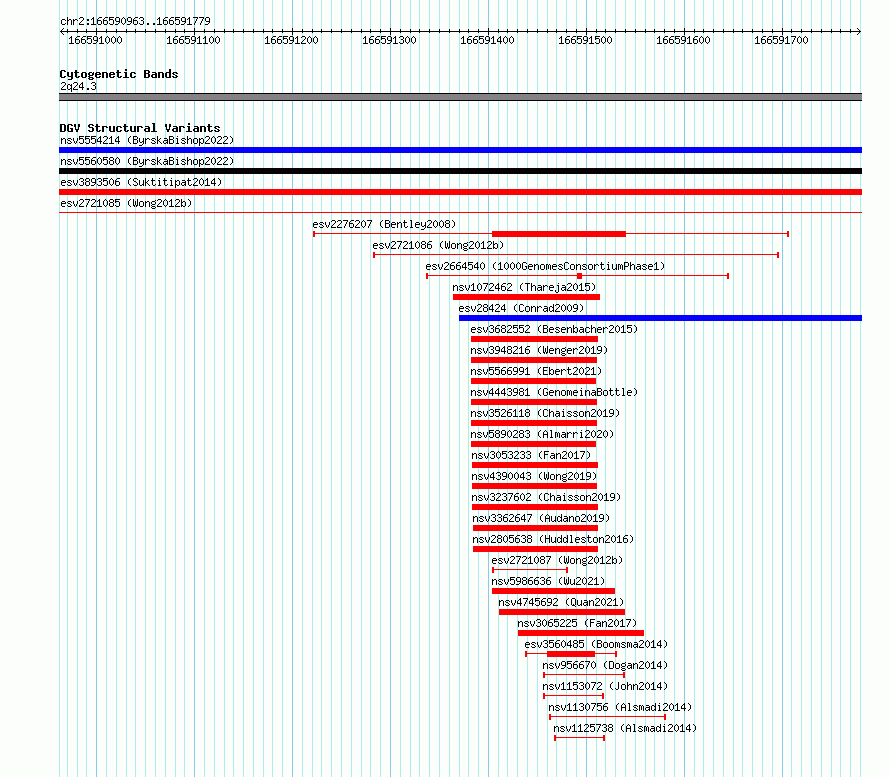
Task: Click the small red block on esv2664540
Action: pyautogui.click(x=579, y=276)
